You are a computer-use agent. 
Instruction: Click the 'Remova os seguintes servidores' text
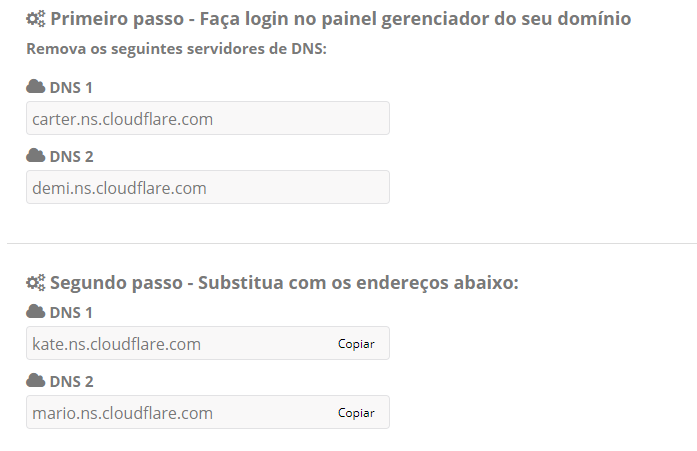point(175,48)
